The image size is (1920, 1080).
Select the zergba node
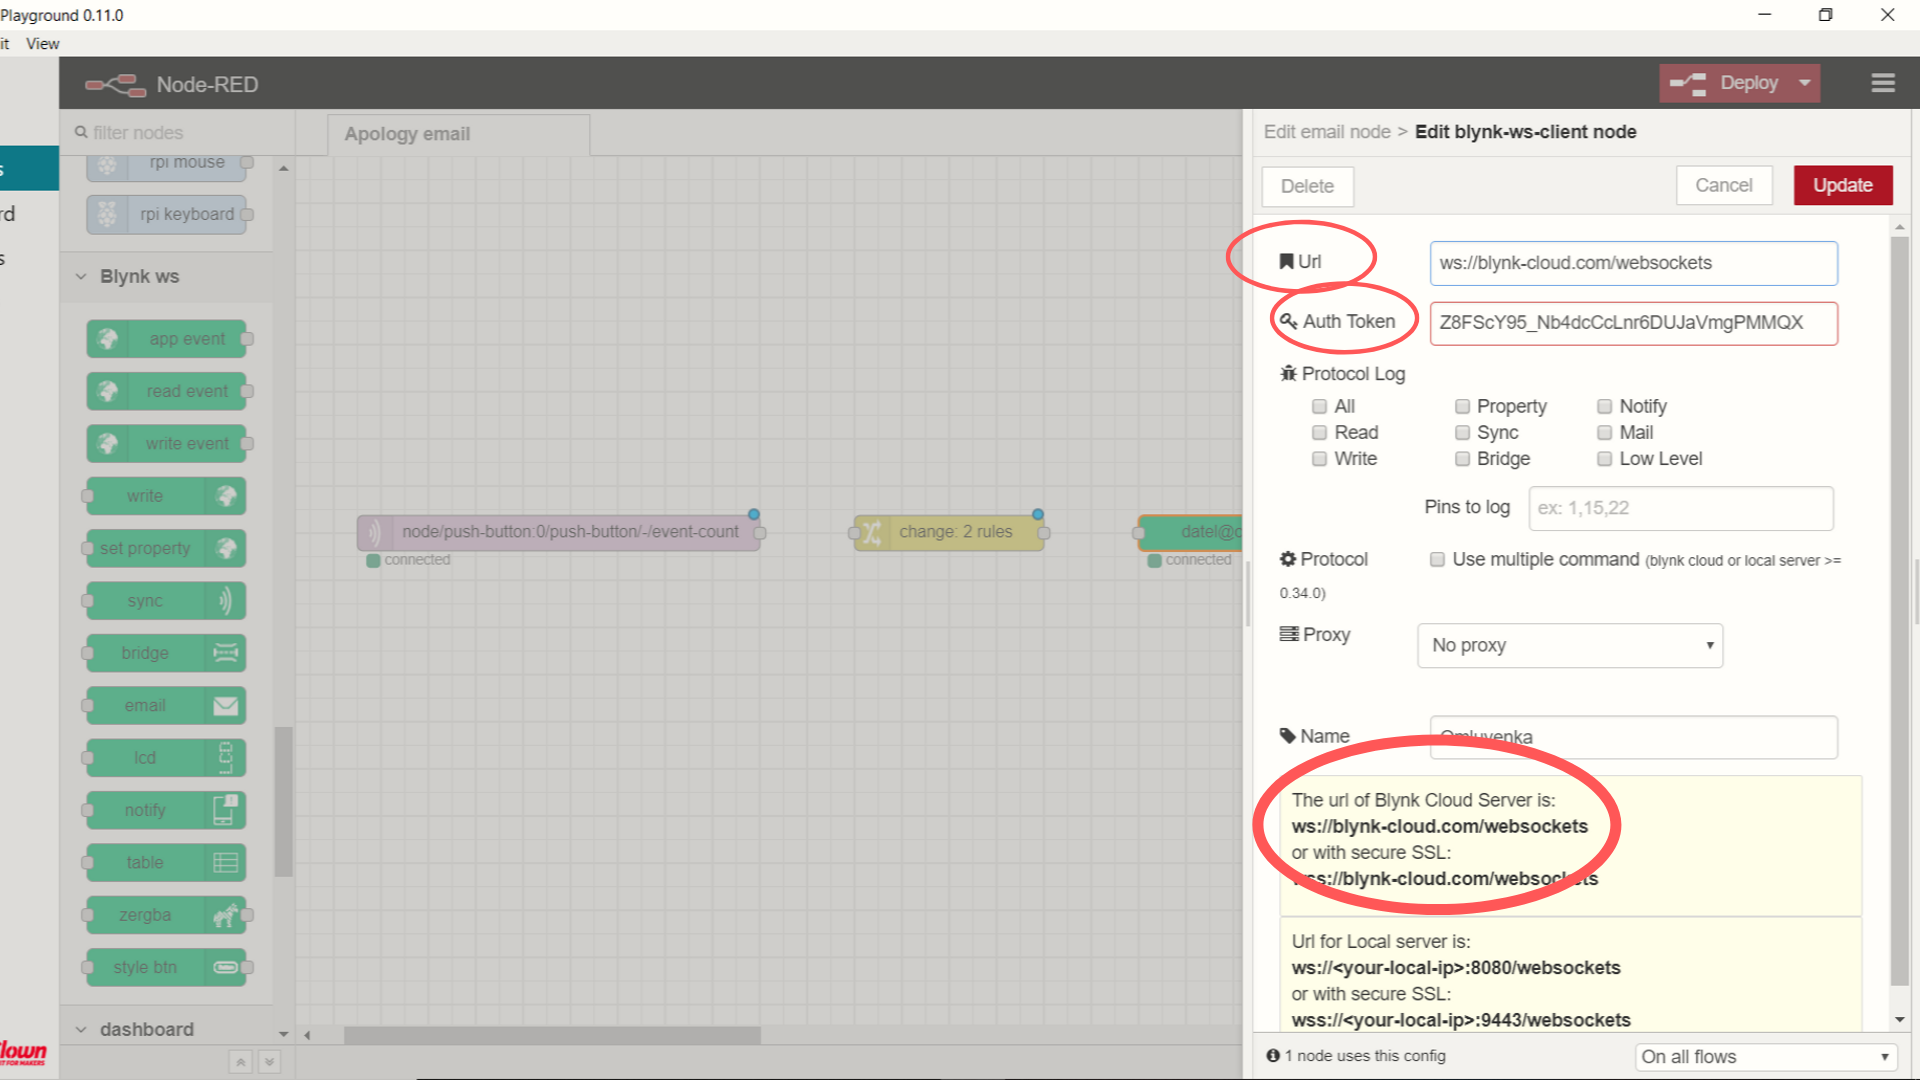click(x=166, y=915)
